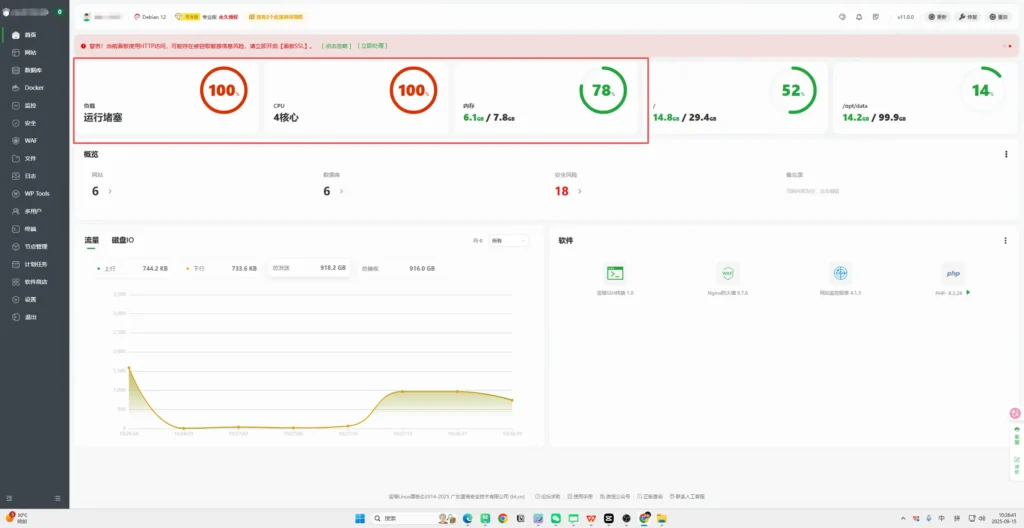1024x528 pixels.
Task: Click the 更新 update button
Action: click(938, 17)
